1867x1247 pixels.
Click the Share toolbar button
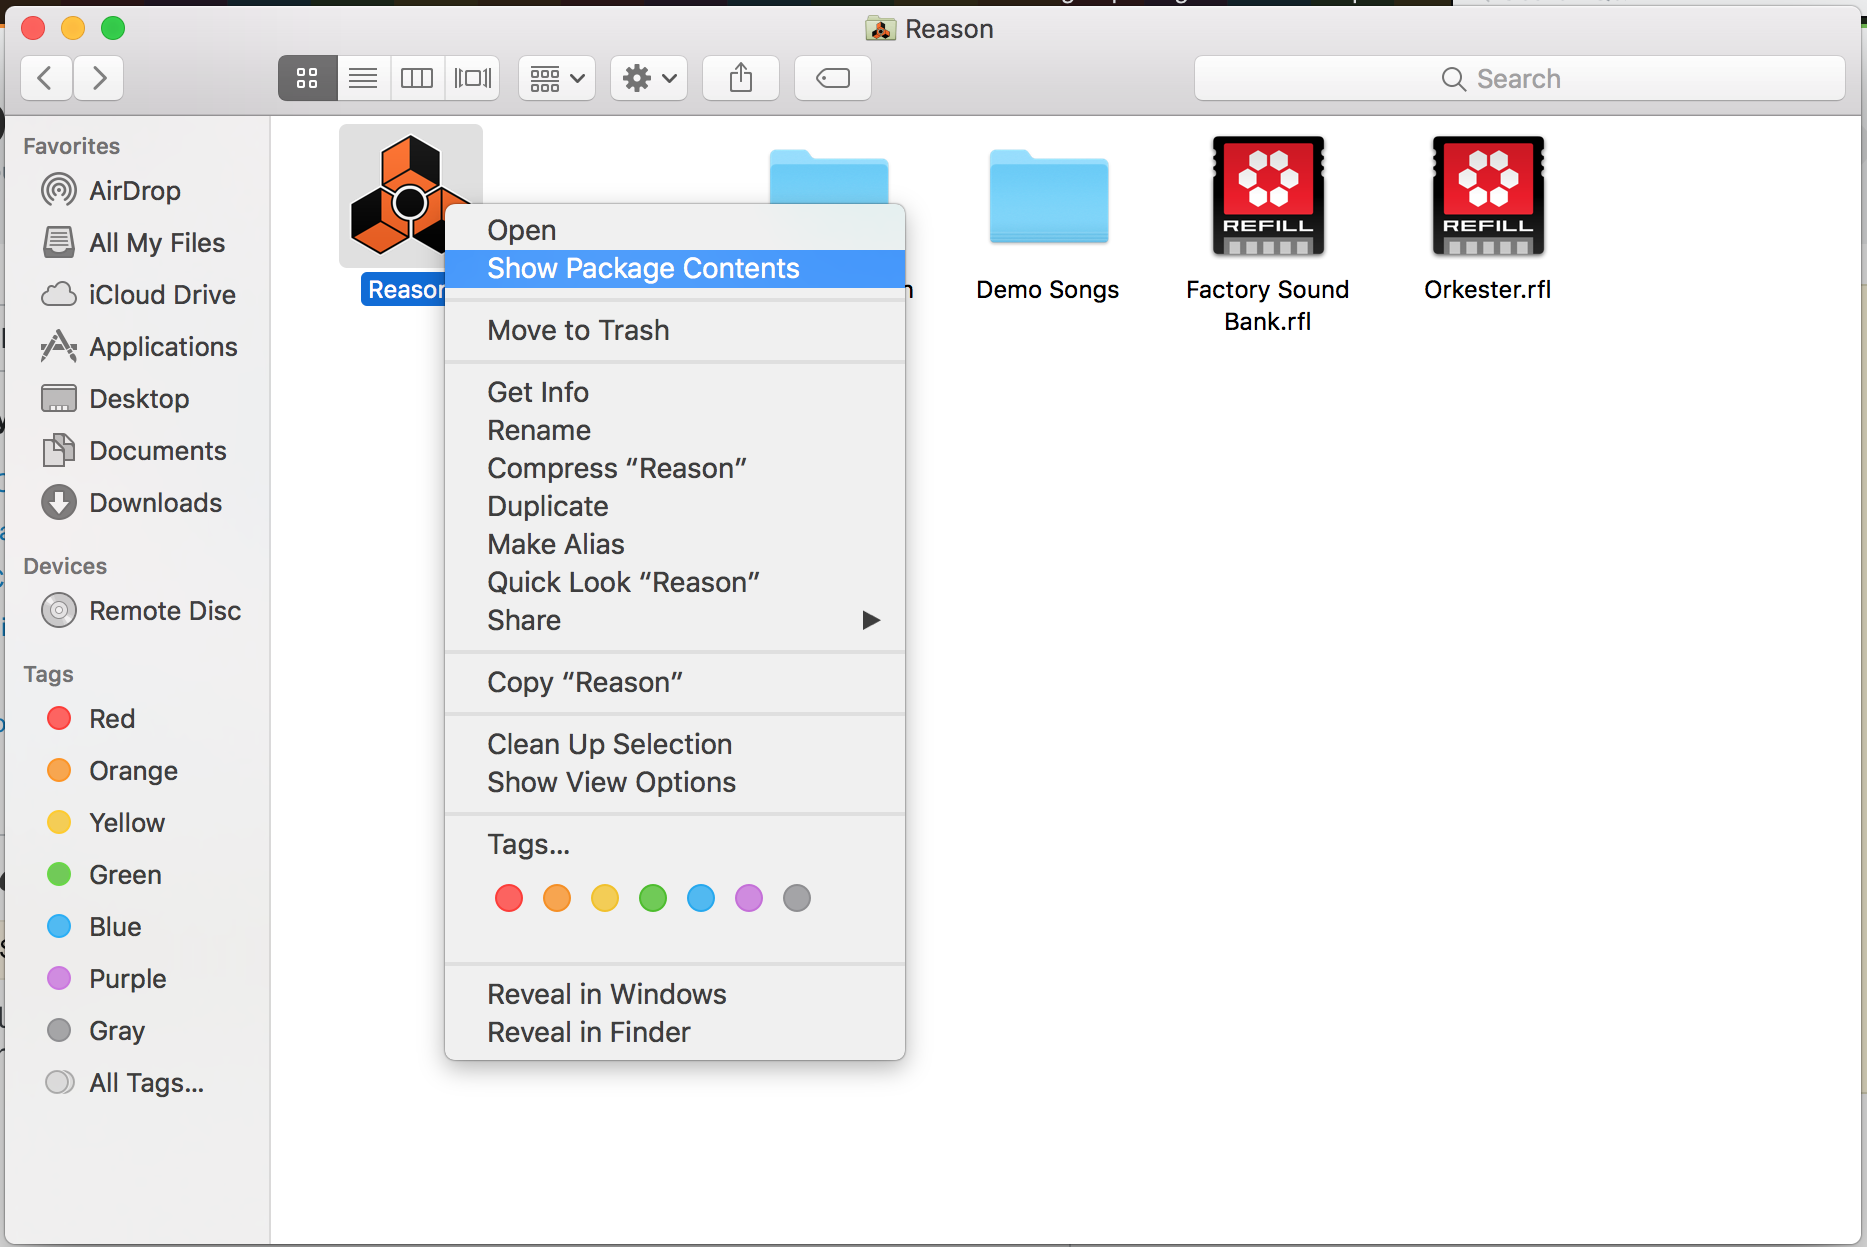coord(741,78)
